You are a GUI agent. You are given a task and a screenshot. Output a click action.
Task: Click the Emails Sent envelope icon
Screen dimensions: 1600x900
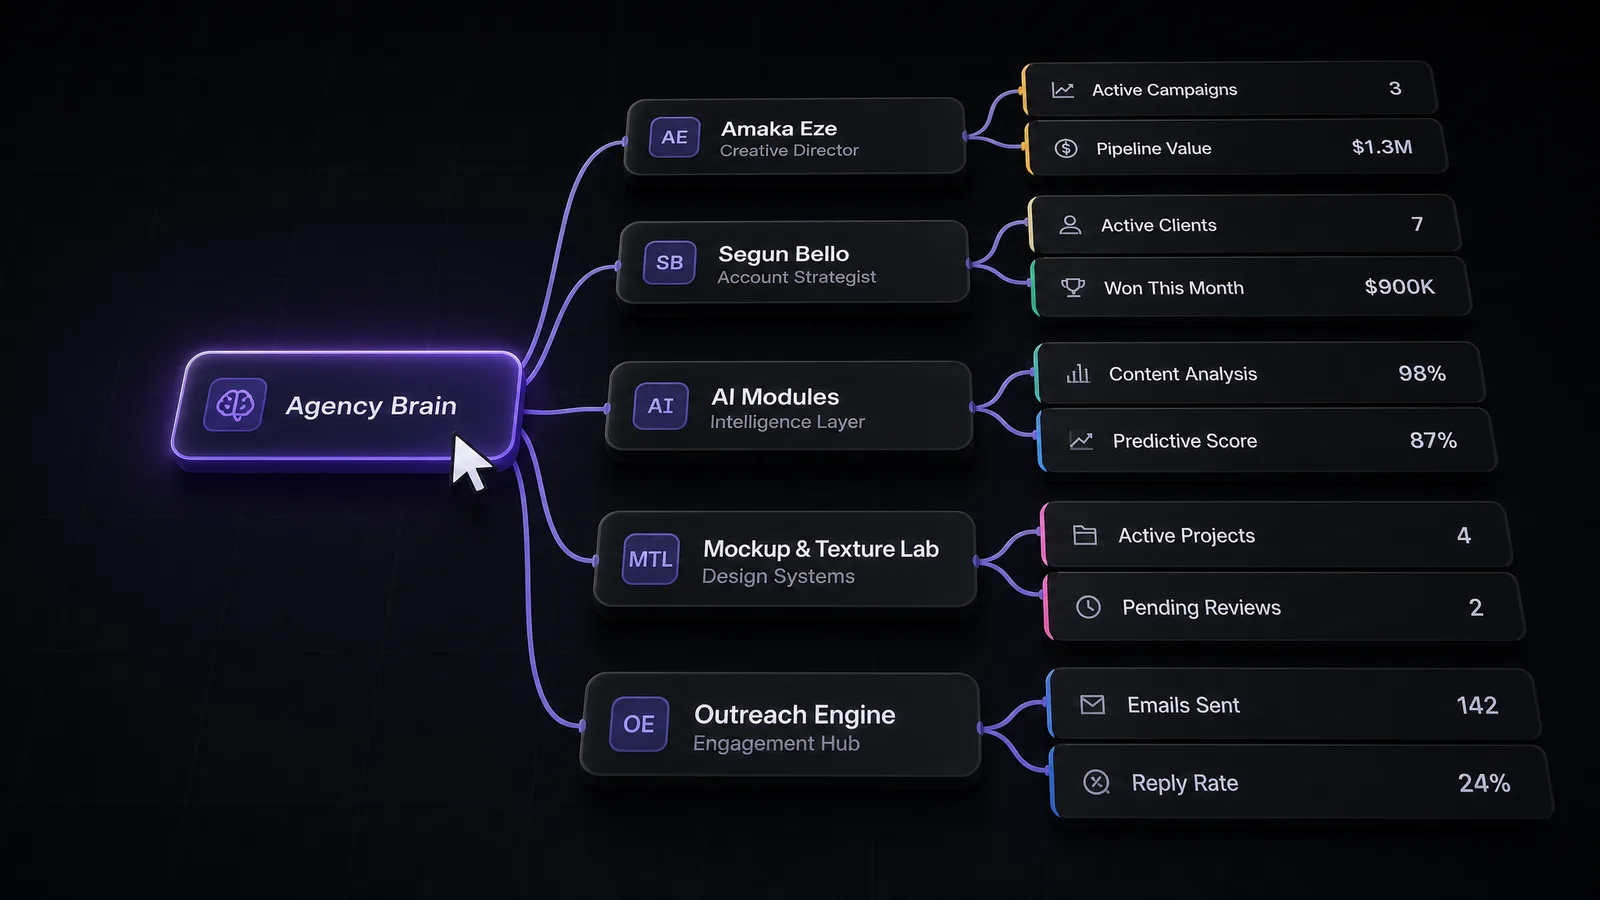point(1093,705)
